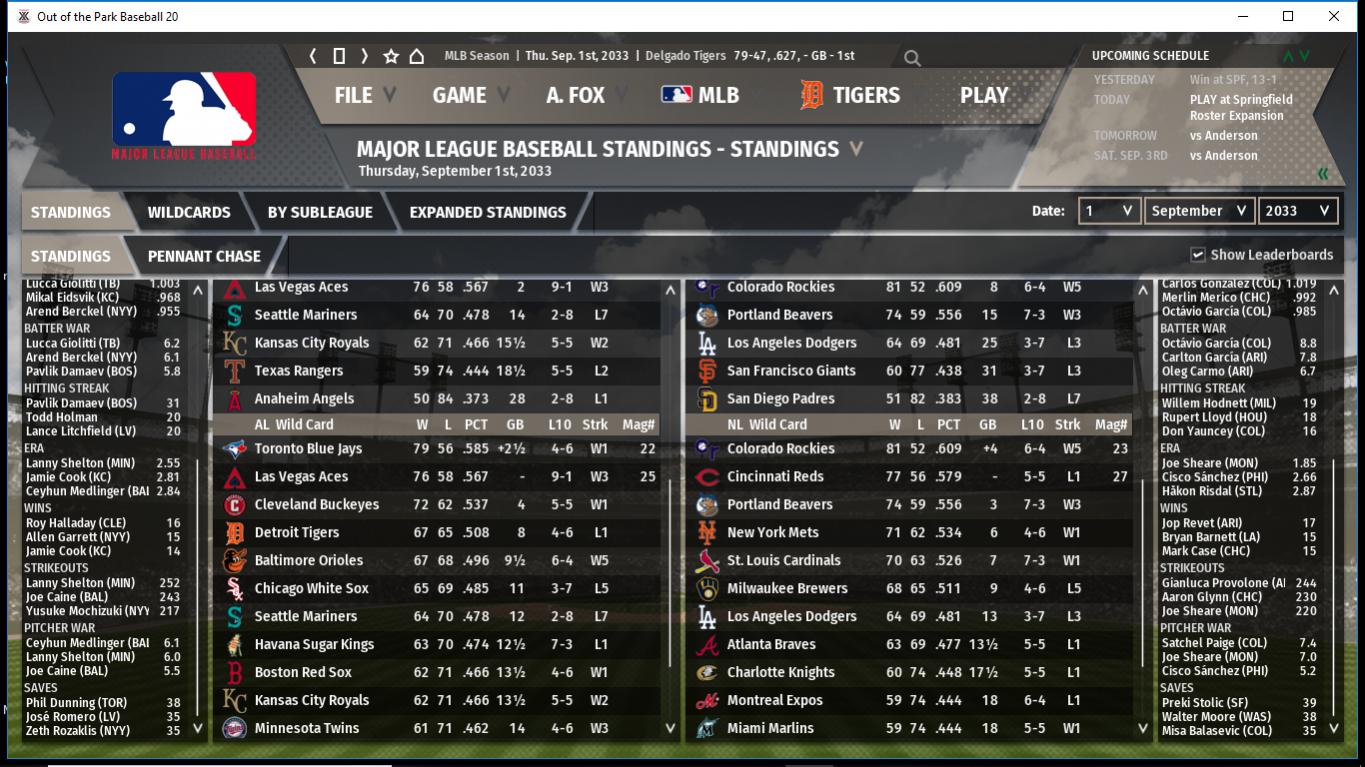Image resolution: width=1365 pixels, height=767 pixels.
Task: Open the Havana Sugar Kings team link
Action: click(x=314, y=645)
